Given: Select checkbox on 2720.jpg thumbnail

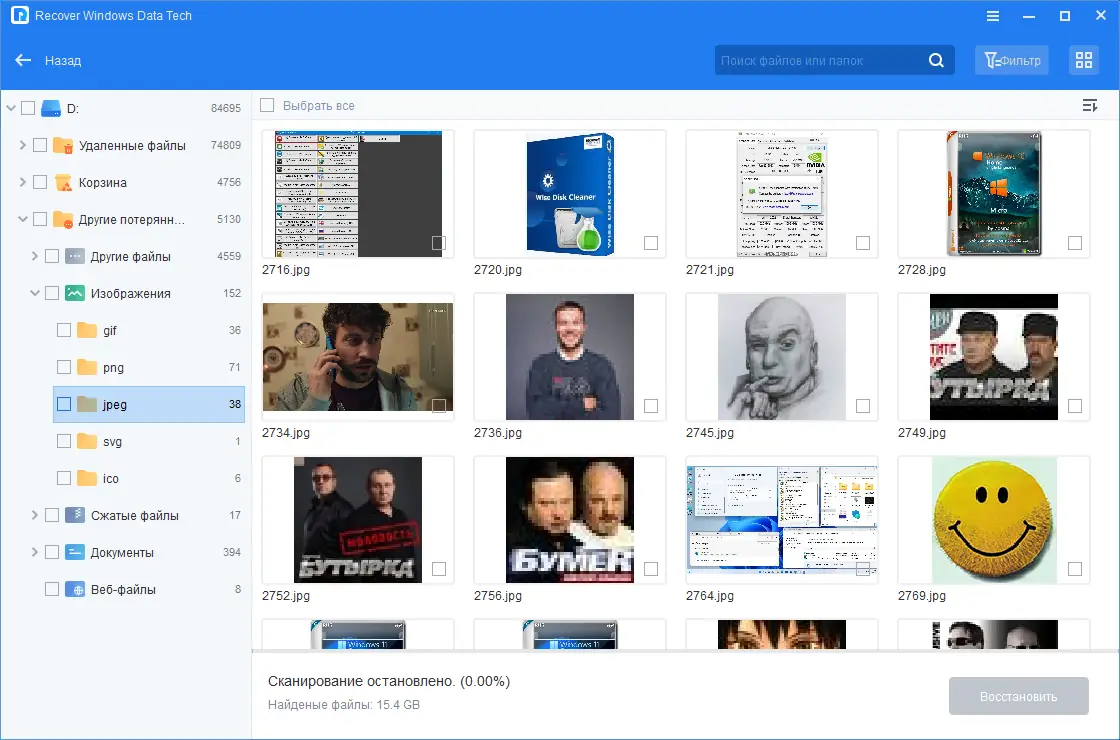Looking at the screenshot, I should click(x=651, y=243).
